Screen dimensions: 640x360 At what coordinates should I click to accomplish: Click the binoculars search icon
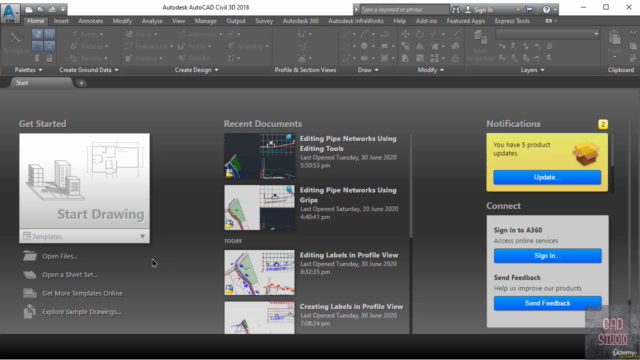tap(456, 9)
